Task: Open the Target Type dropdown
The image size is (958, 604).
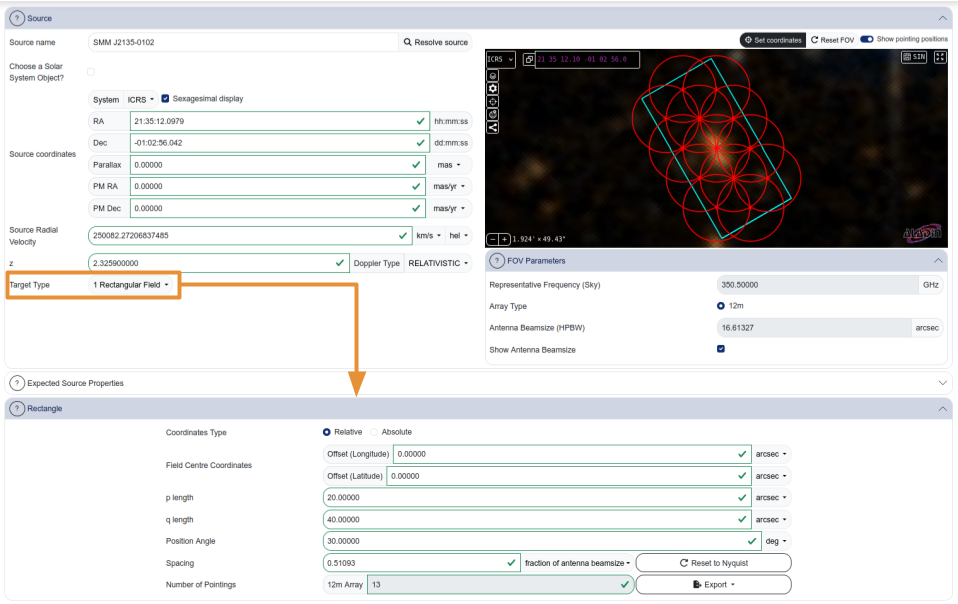Action: [x=130, y=285]
